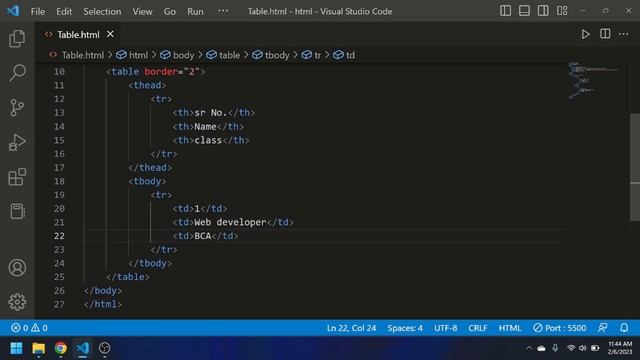
Task: Open errors and warnings problems indicator
Action: click(x=29, y=328)
